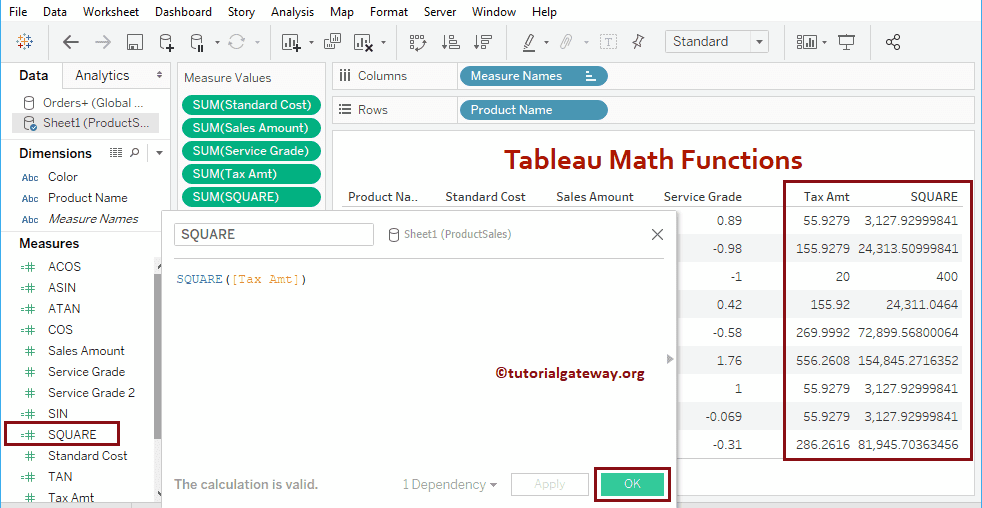Screen dimensions: 982x508
Task: Open the Dashboard menu
Action: 183,12
